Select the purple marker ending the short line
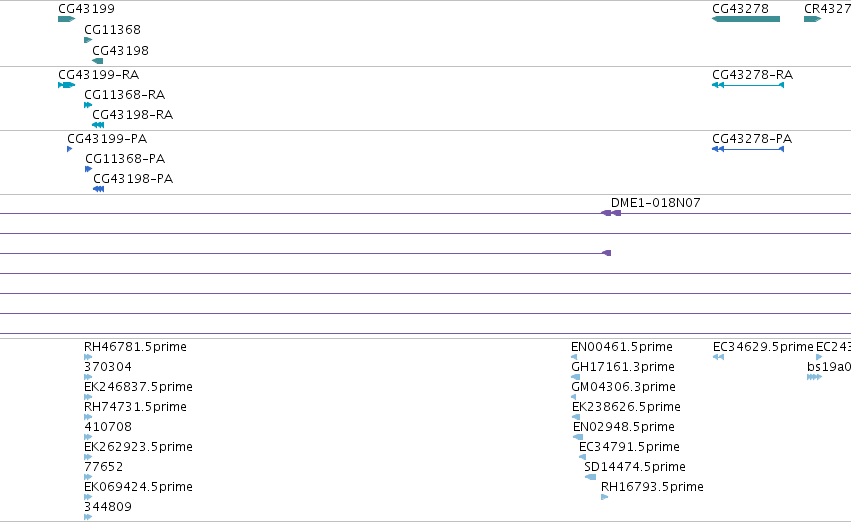Viewport: 851px width, 522px height. tap(606, 253)
